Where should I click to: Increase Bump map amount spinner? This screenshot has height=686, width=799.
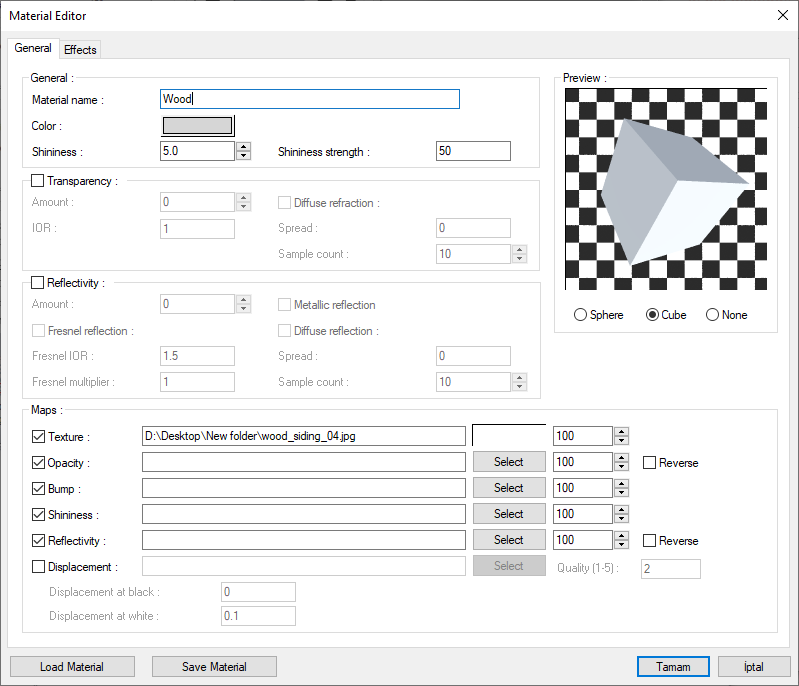tap(621, 484)
